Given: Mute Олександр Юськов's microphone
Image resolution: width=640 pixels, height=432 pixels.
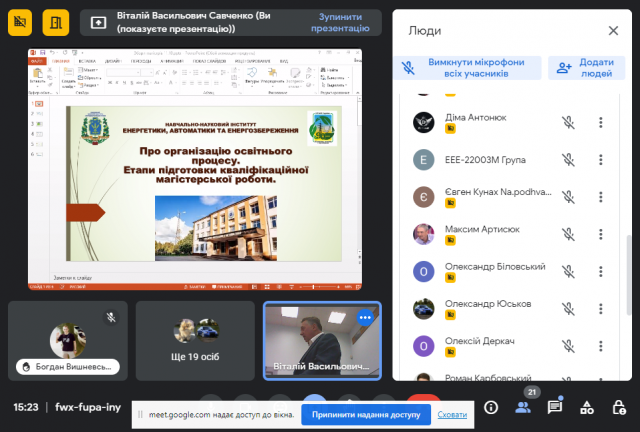Looking at the screenshot, I should tap(567, 308).
